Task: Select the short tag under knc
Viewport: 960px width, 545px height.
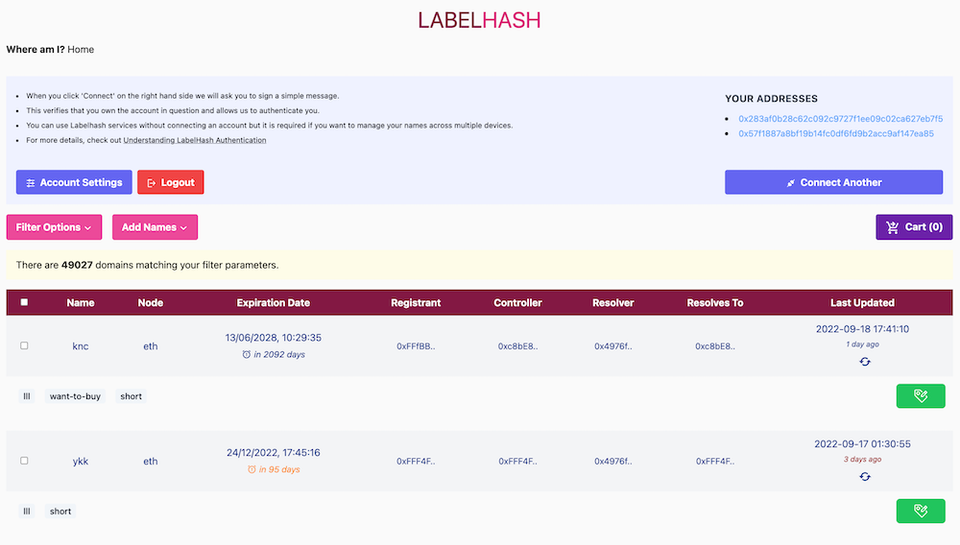Action: click(131, 396)
